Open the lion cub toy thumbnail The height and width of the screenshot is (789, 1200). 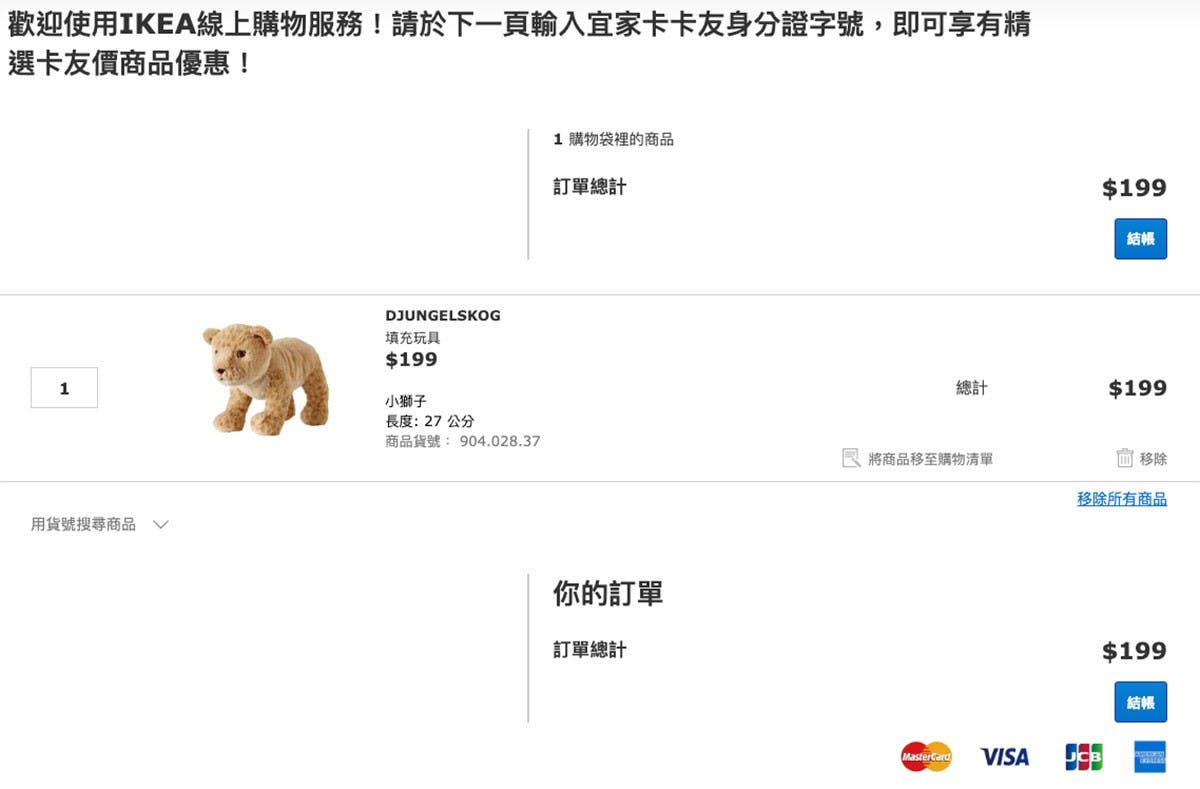click(265, 378)
